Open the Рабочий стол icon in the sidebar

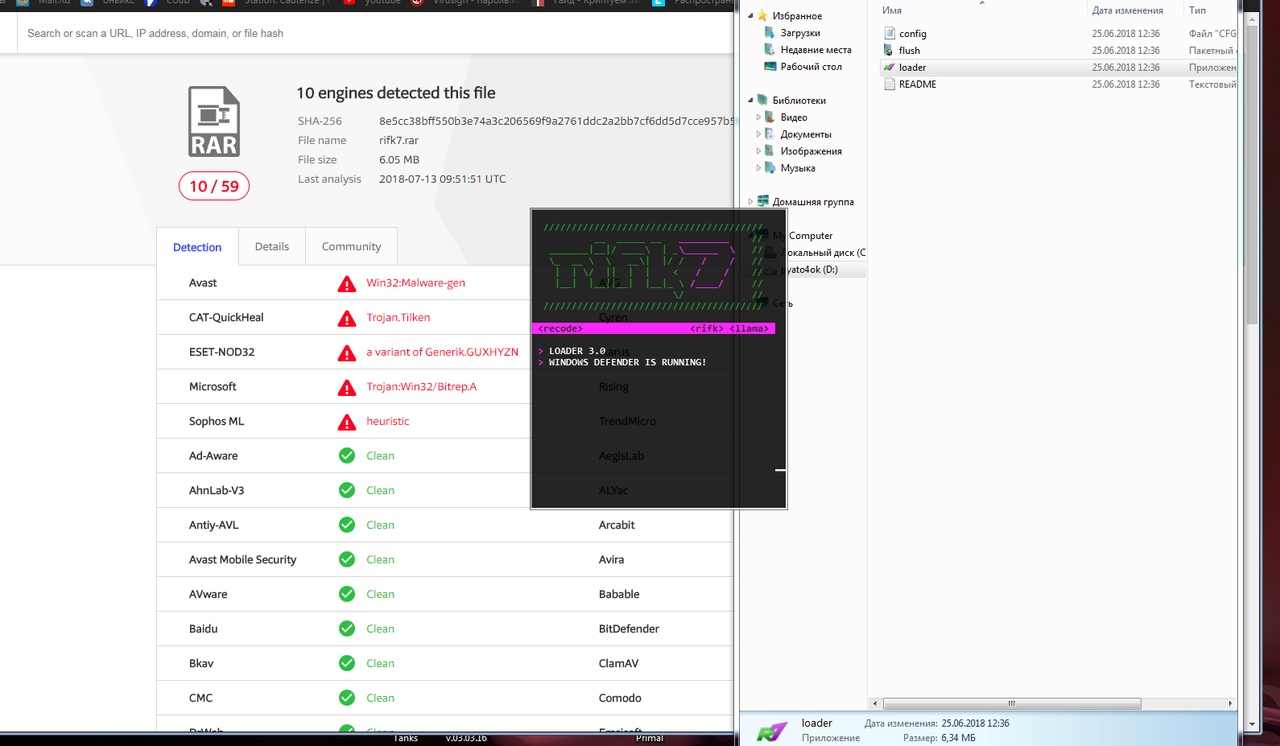[770, 67]
